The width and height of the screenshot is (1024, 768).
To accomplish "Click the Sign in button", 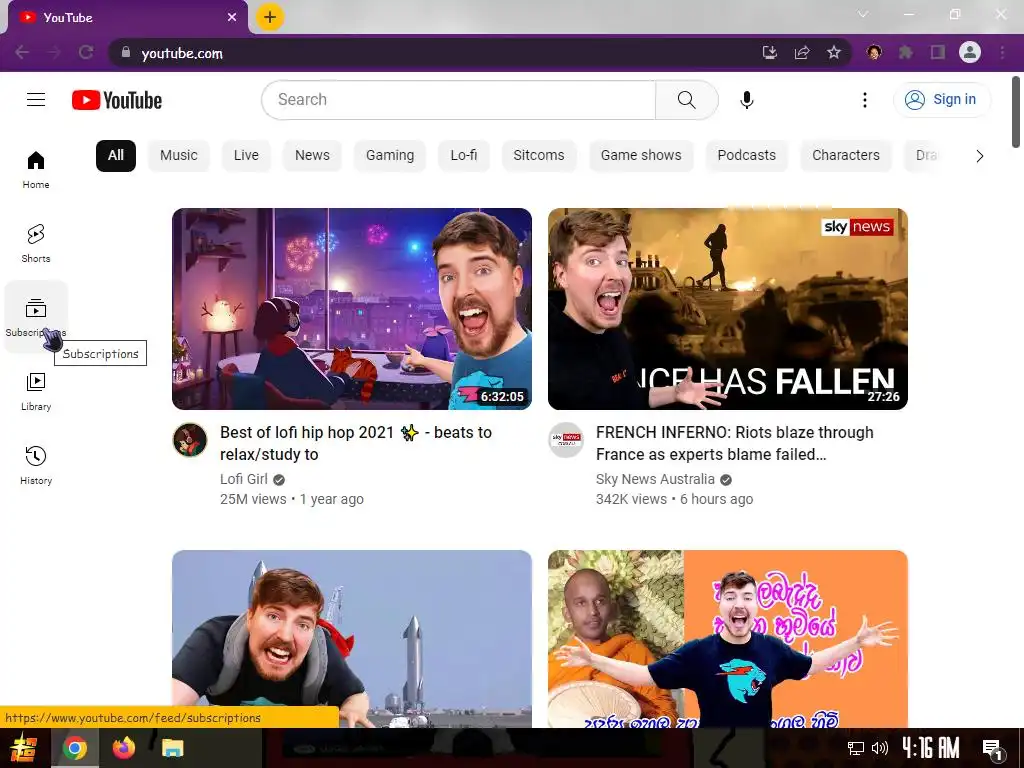I will pos(942,99).
